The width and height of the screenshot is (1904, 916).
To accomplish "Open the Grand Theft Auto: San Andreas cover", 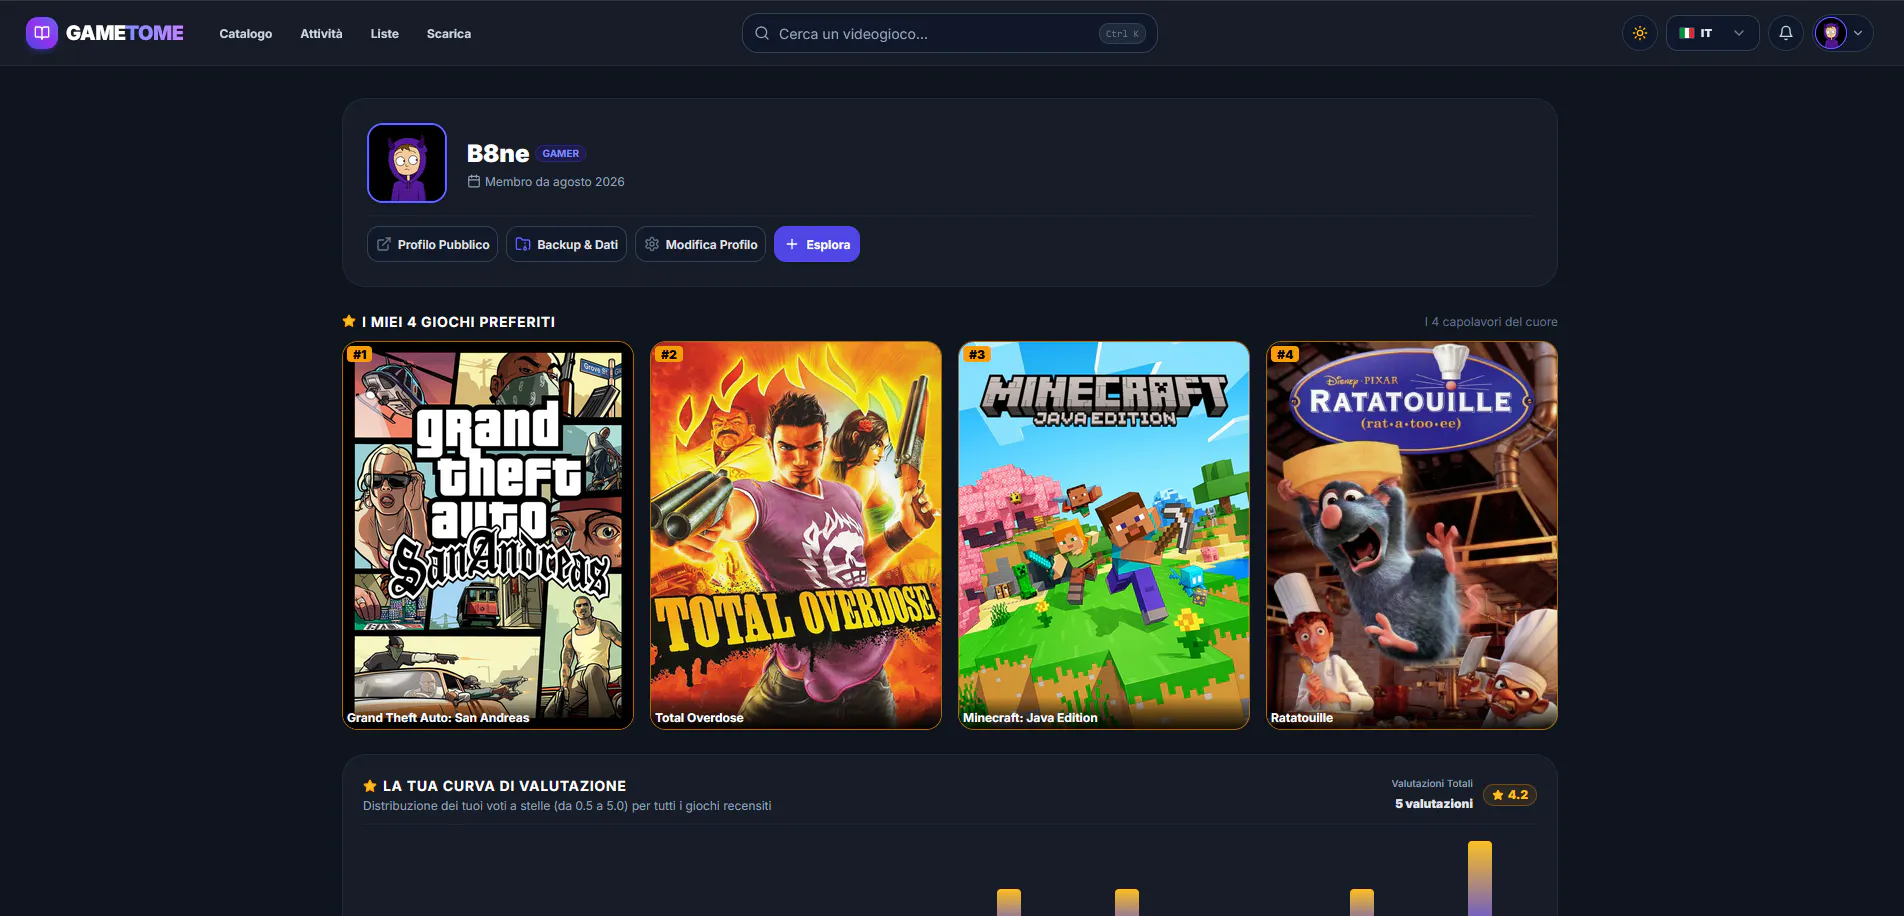I will coord(488,535).
